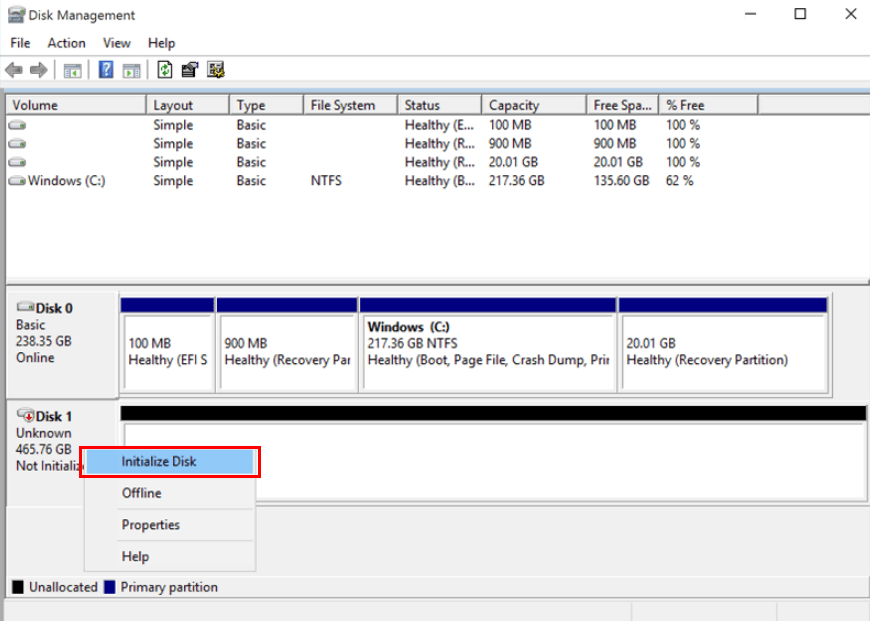Click the NTFS file system cell

tap(326, 181)
